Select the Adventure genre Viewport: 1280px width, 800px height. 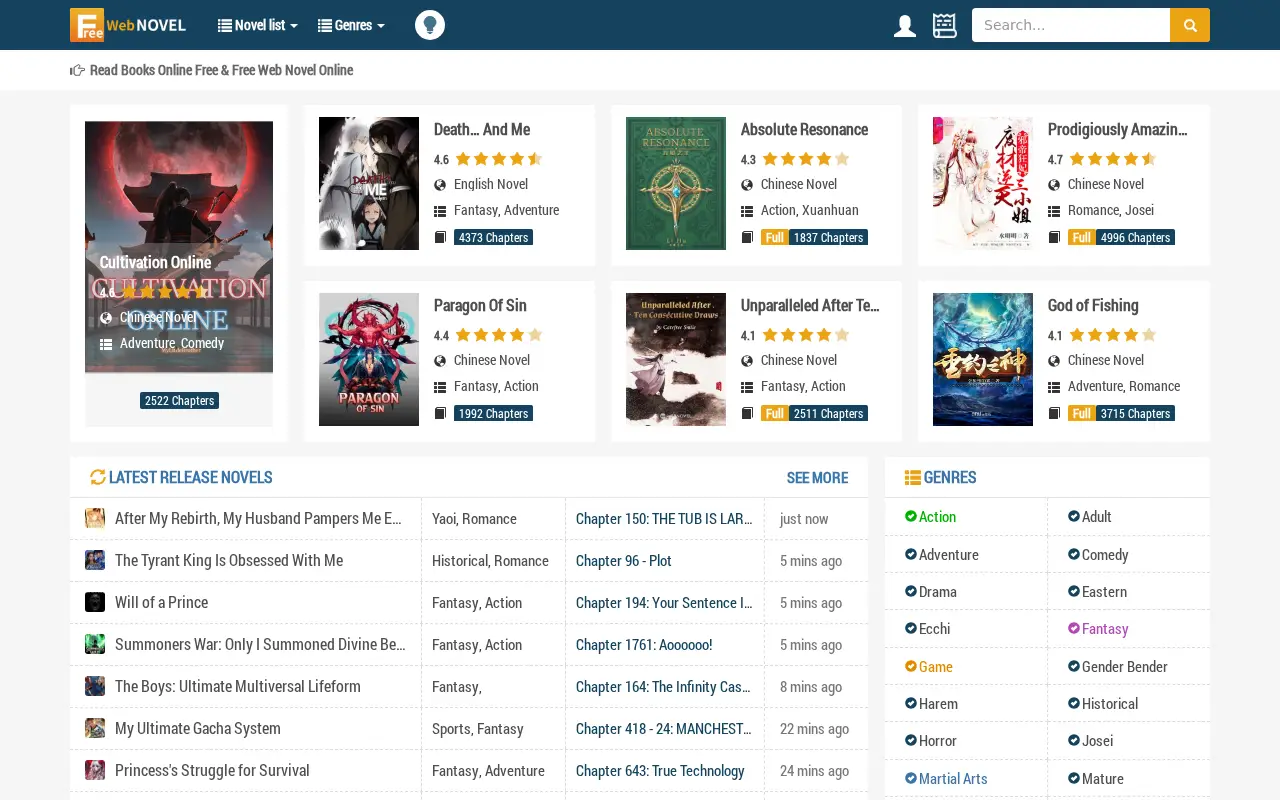[x=942, y=555]
